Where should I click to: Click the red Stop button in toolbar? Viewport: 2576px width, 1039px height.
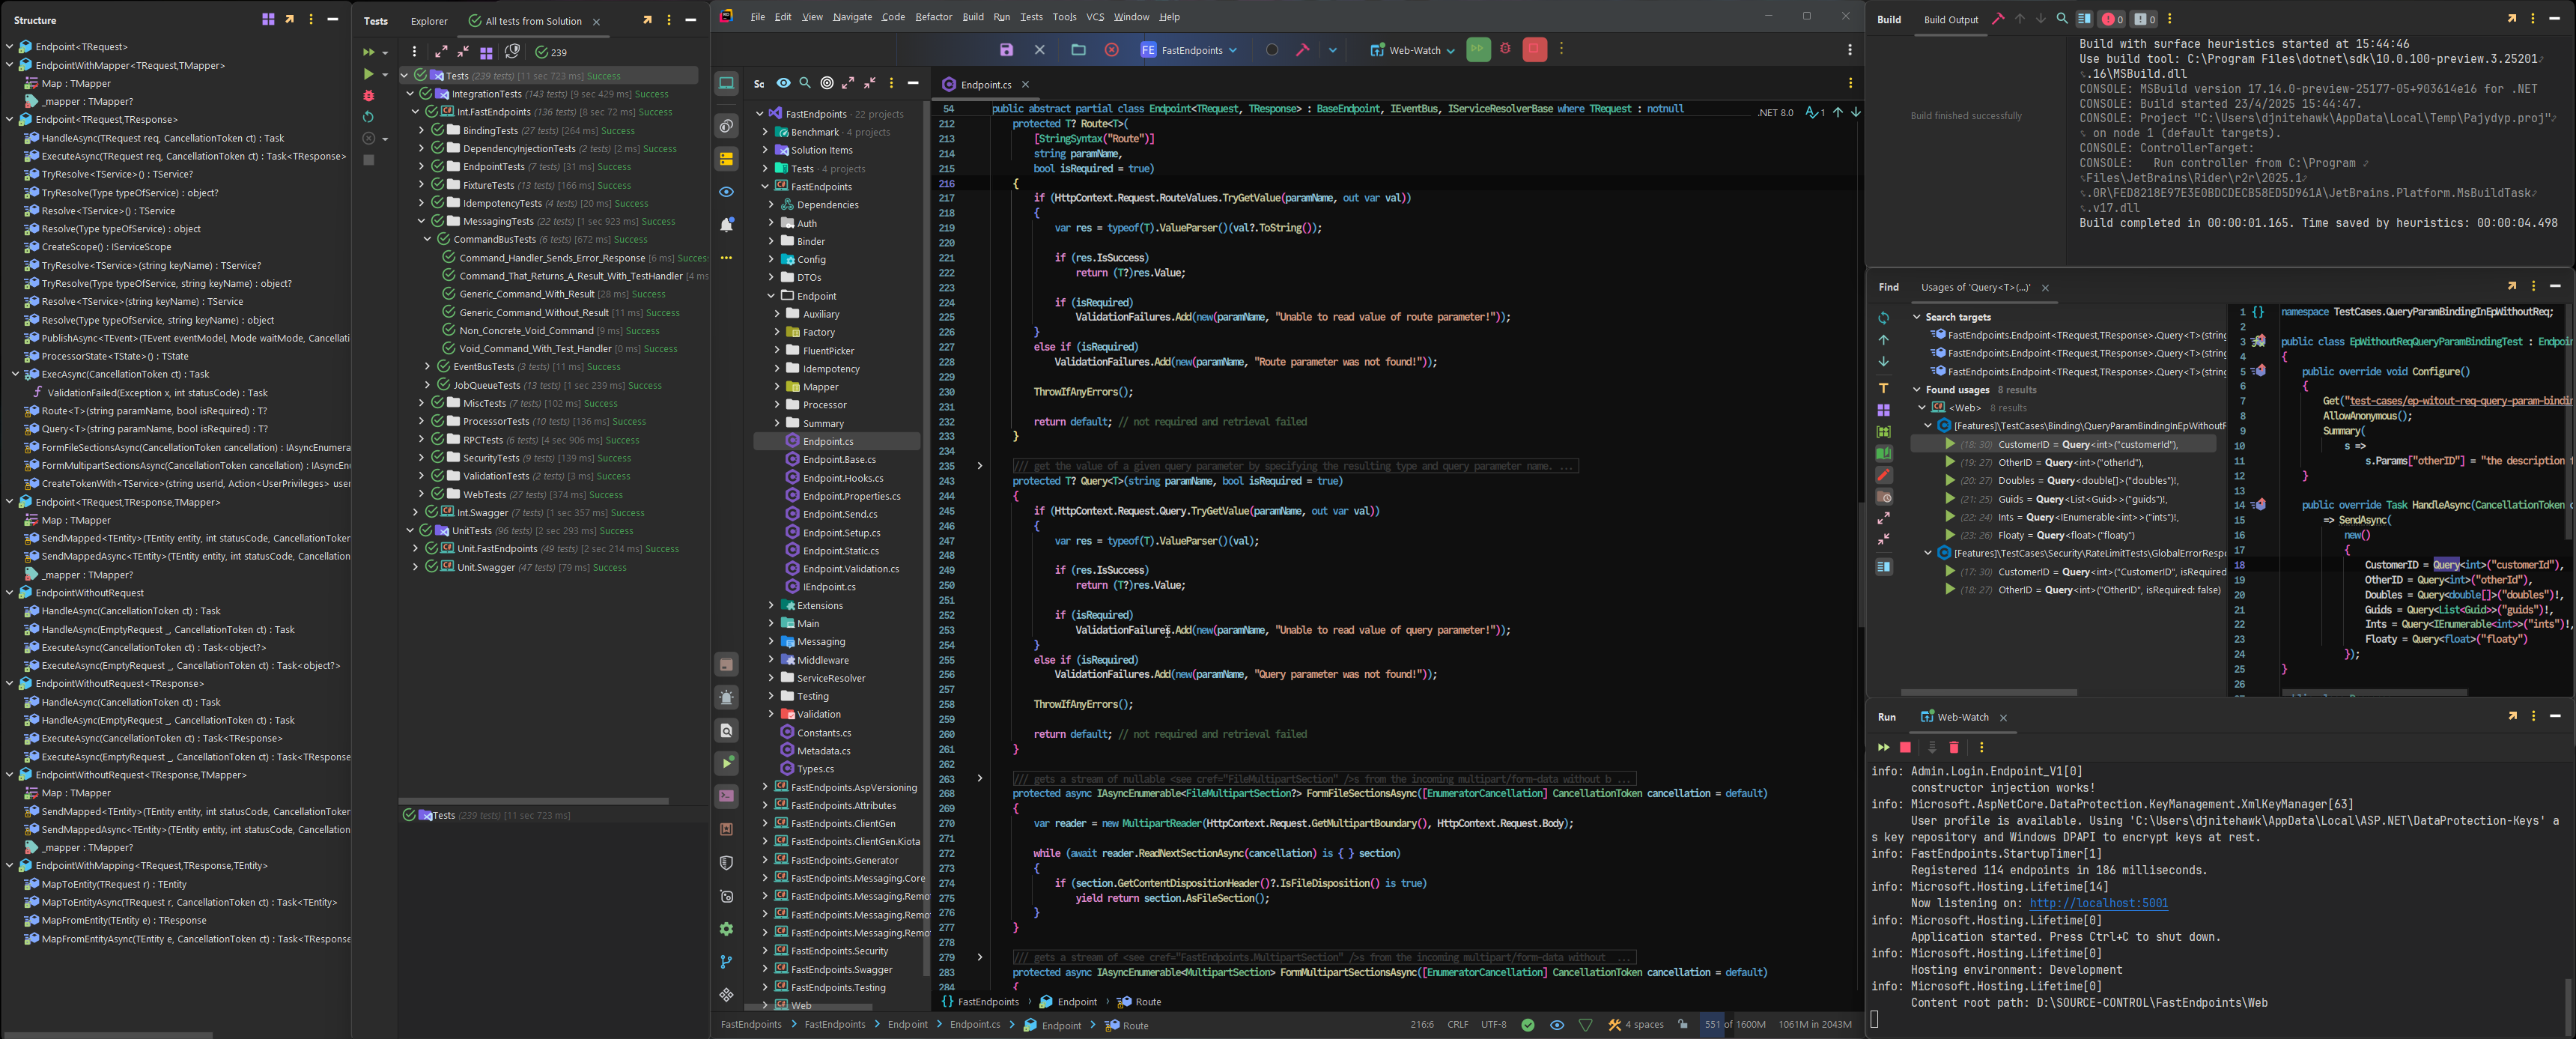coord(1534,50)
